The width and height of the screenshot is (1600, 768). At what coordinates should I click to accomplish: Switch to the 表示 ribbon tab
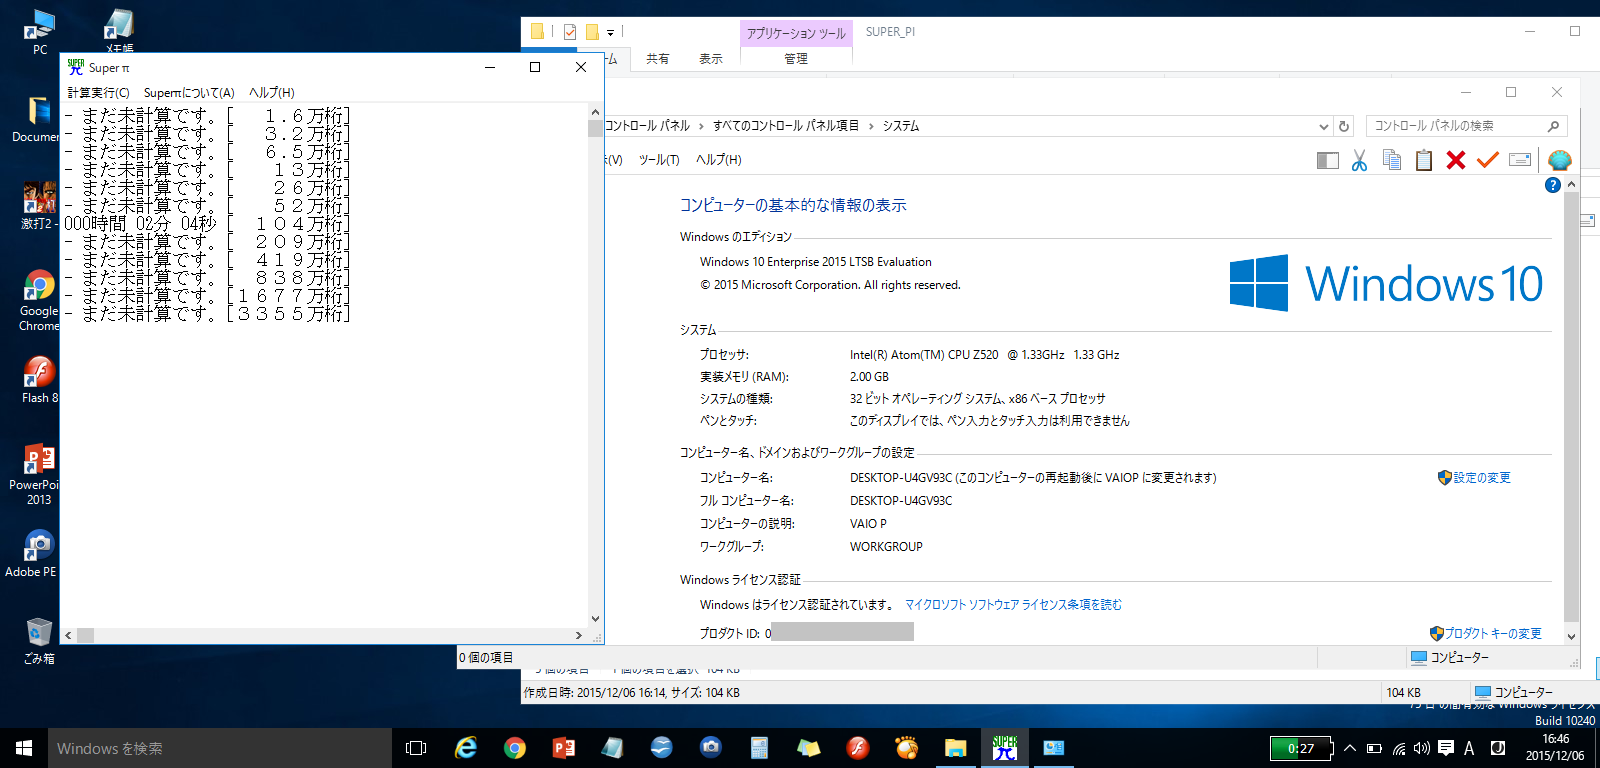pos(711,59)
